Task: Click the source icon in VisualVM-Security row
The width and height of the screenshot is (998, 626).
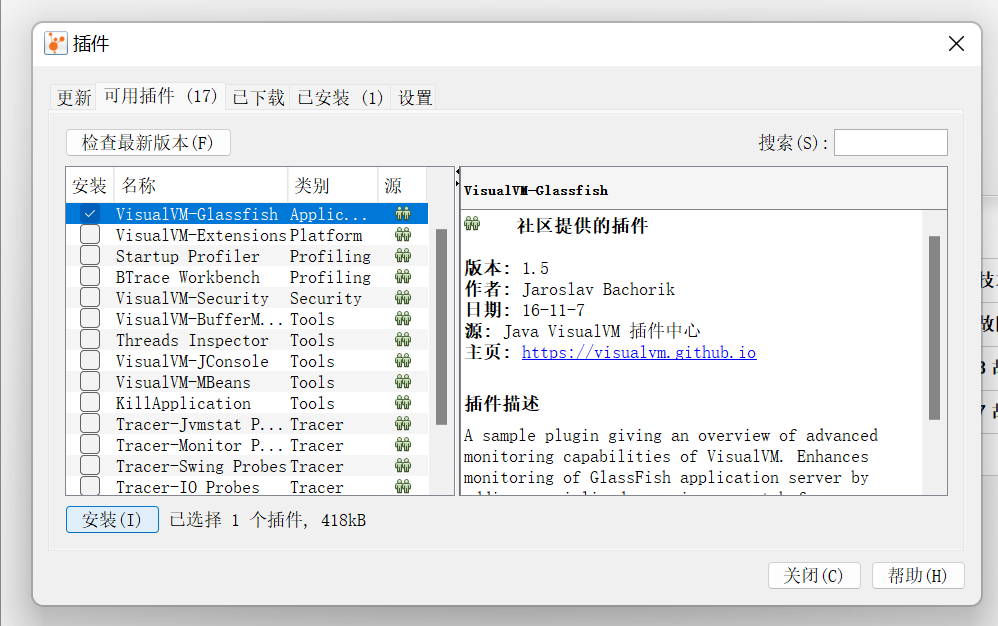Action: pyautogui.click(x=403, y=298)
